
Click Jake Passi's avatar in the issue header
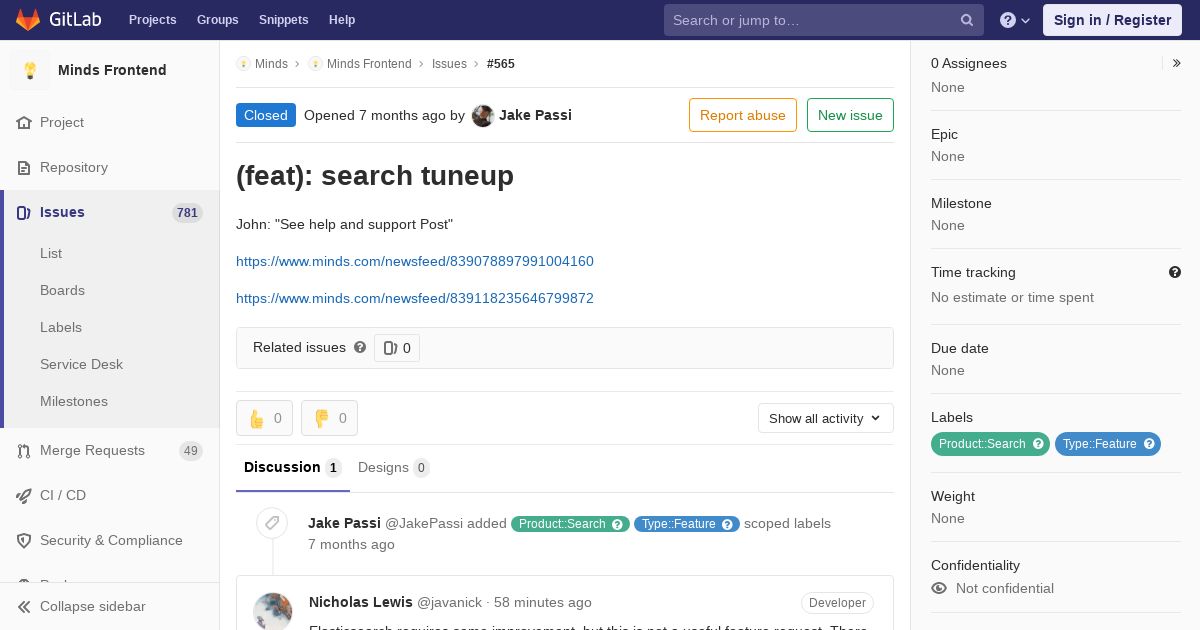pos(483,115)
